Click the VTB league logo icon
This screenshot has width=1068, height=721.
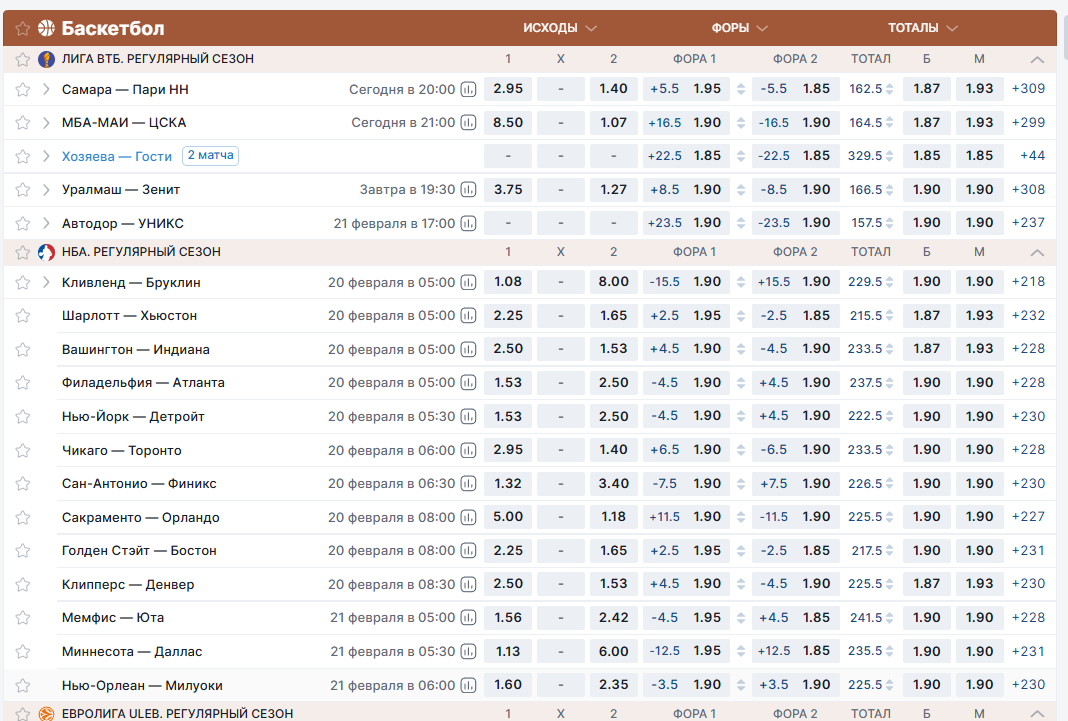pyautogui.click(x=46, y=59)
